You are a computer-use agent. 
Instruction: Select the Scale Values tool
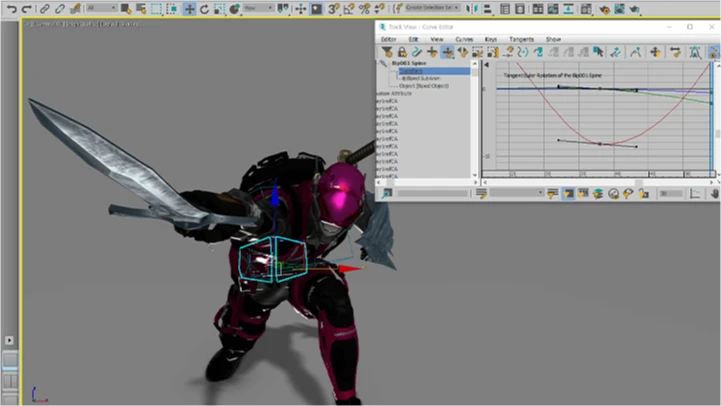493,52
